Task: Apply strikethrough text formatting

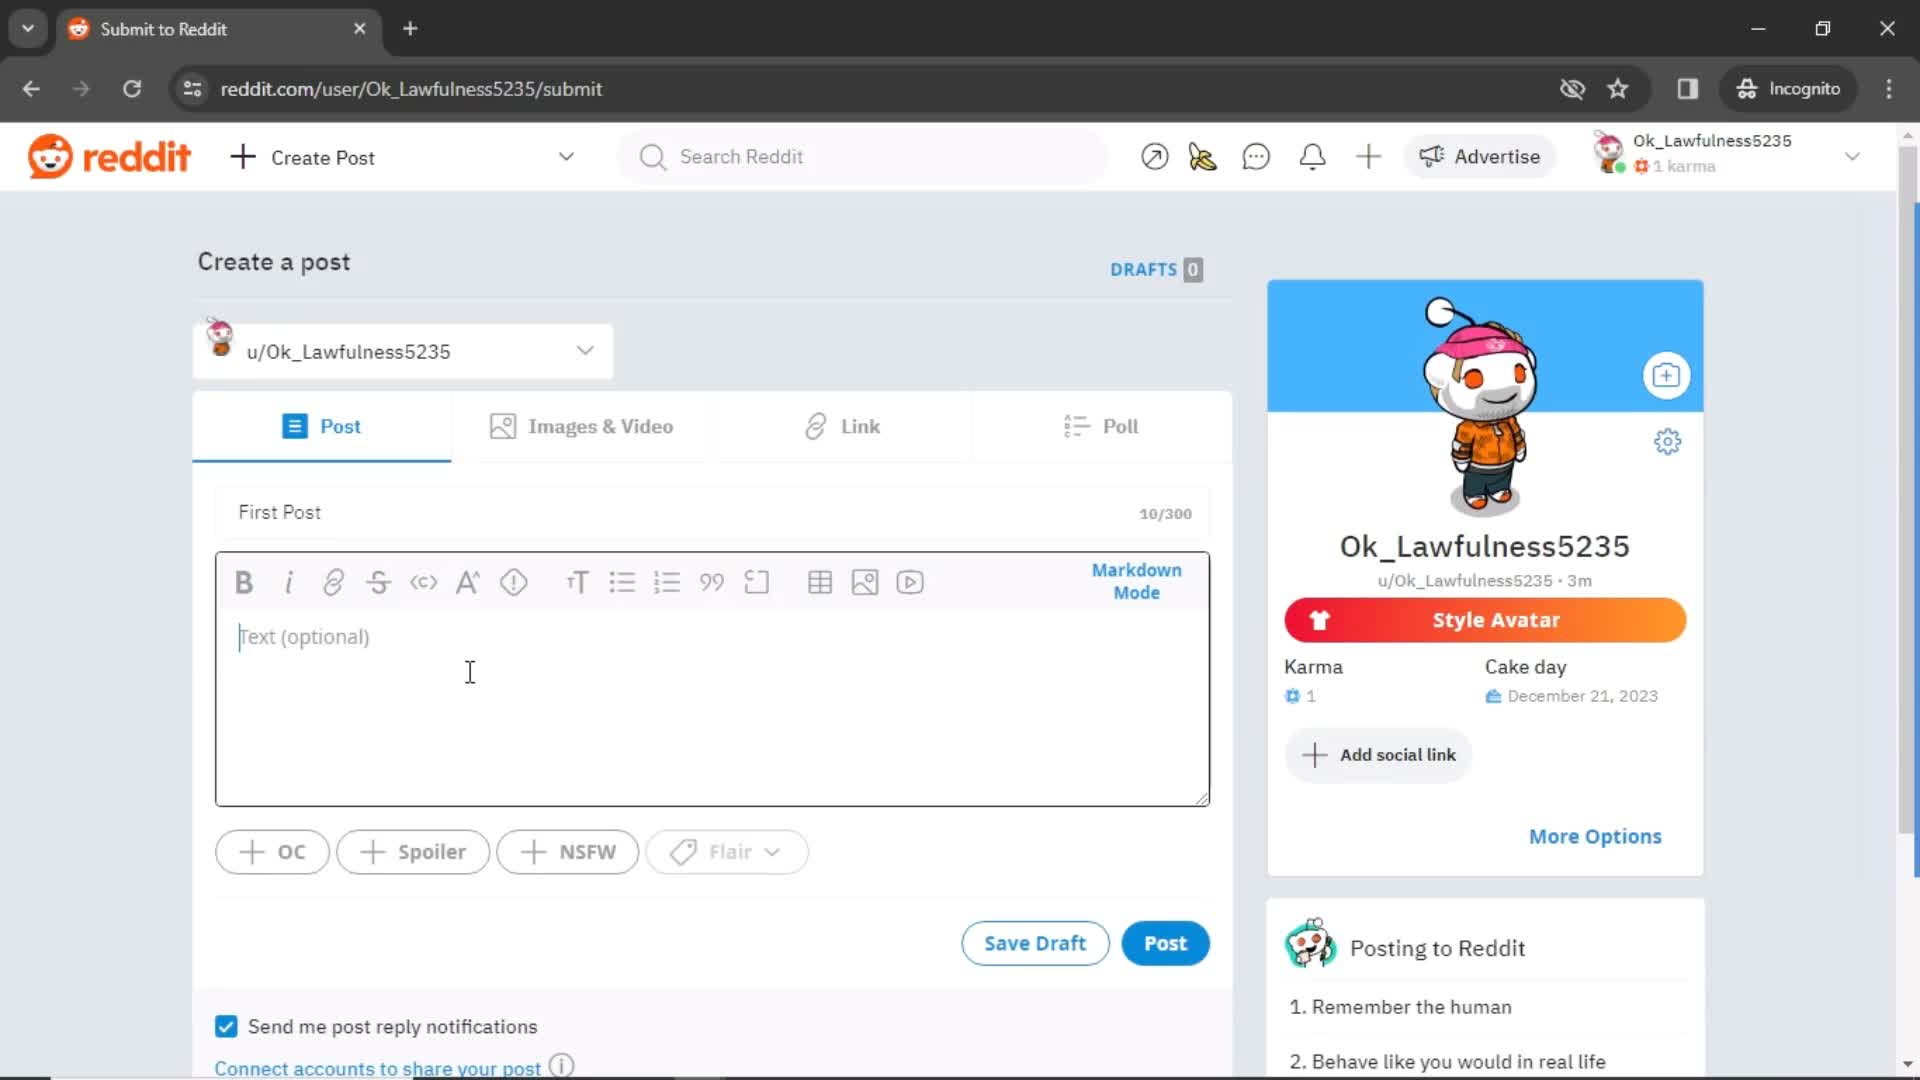Action: (x=378, y=582)
